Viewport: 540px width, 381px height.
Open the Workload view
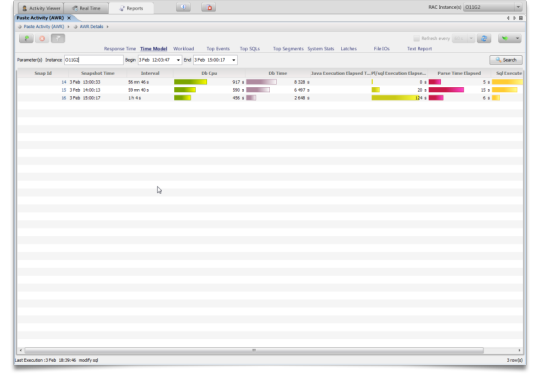(x=184, y=49)
